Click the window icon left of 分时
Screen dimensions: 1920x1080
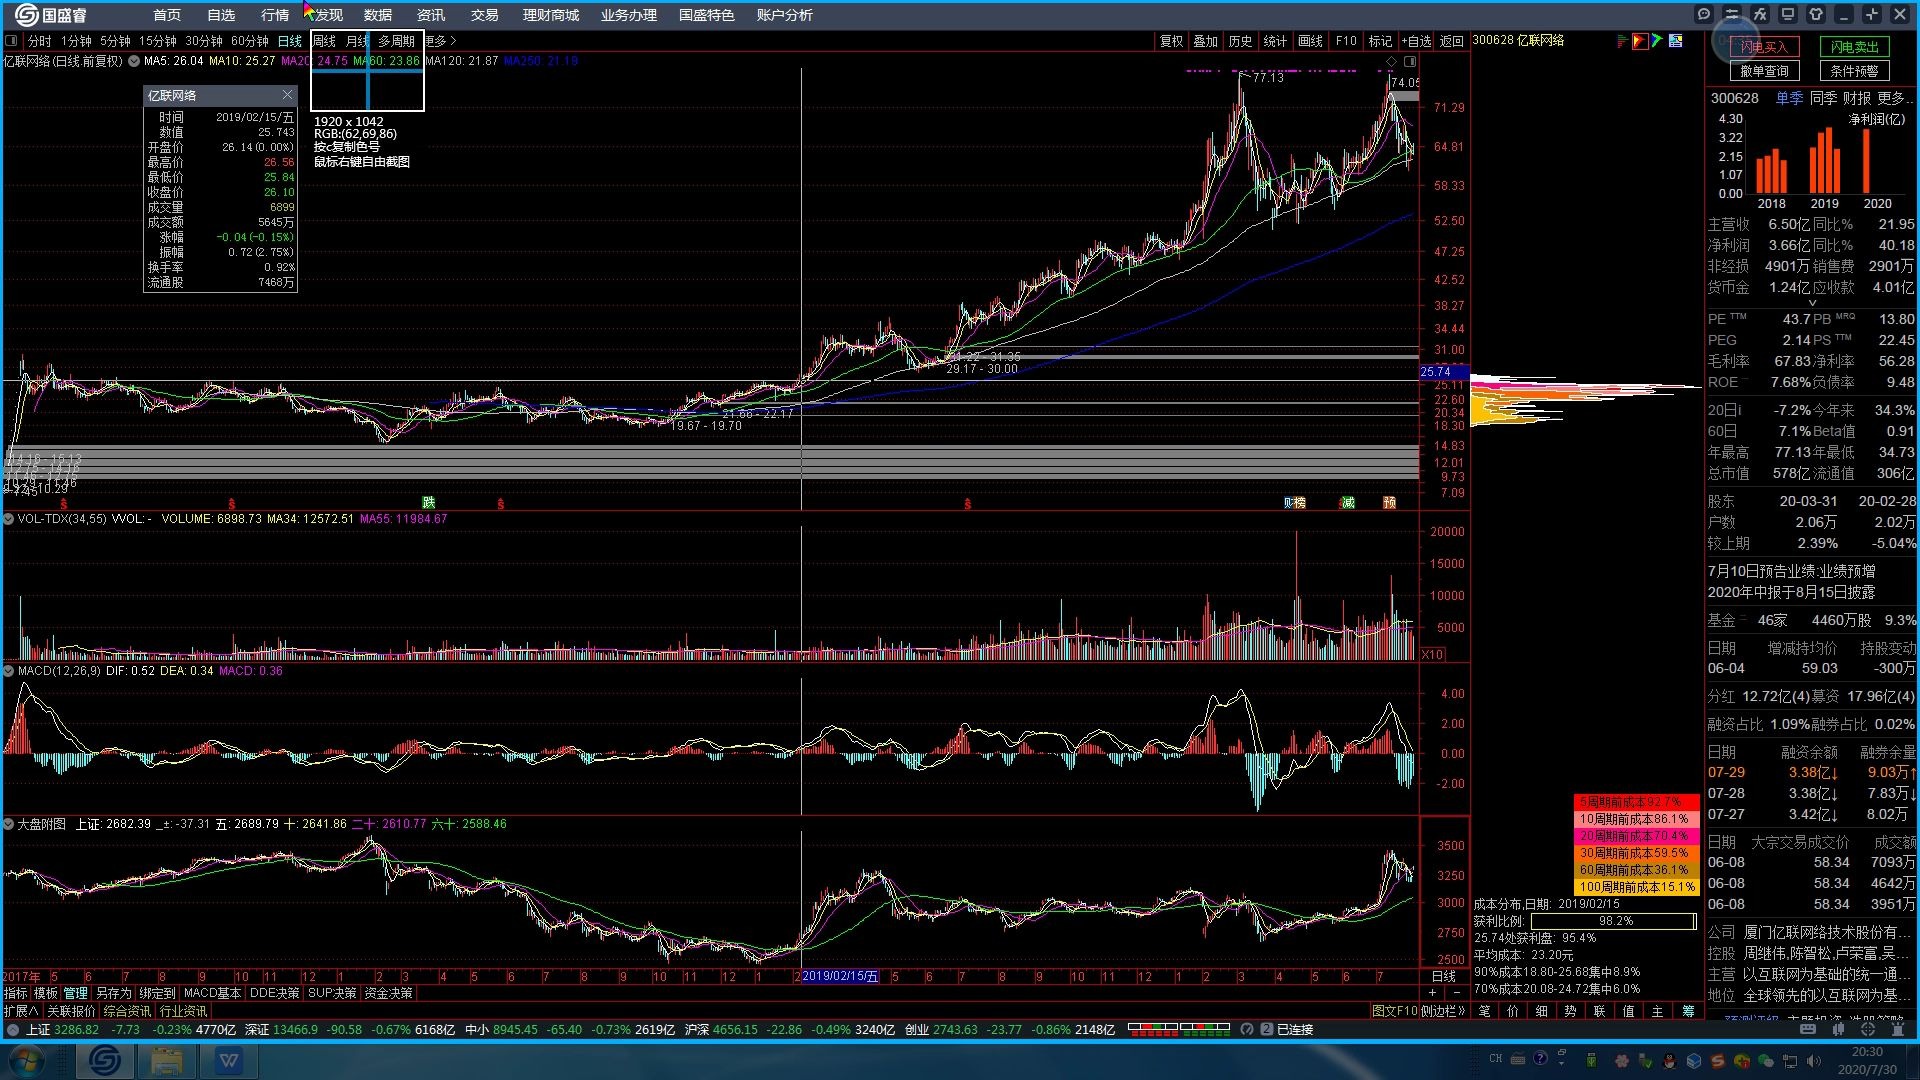12,41
